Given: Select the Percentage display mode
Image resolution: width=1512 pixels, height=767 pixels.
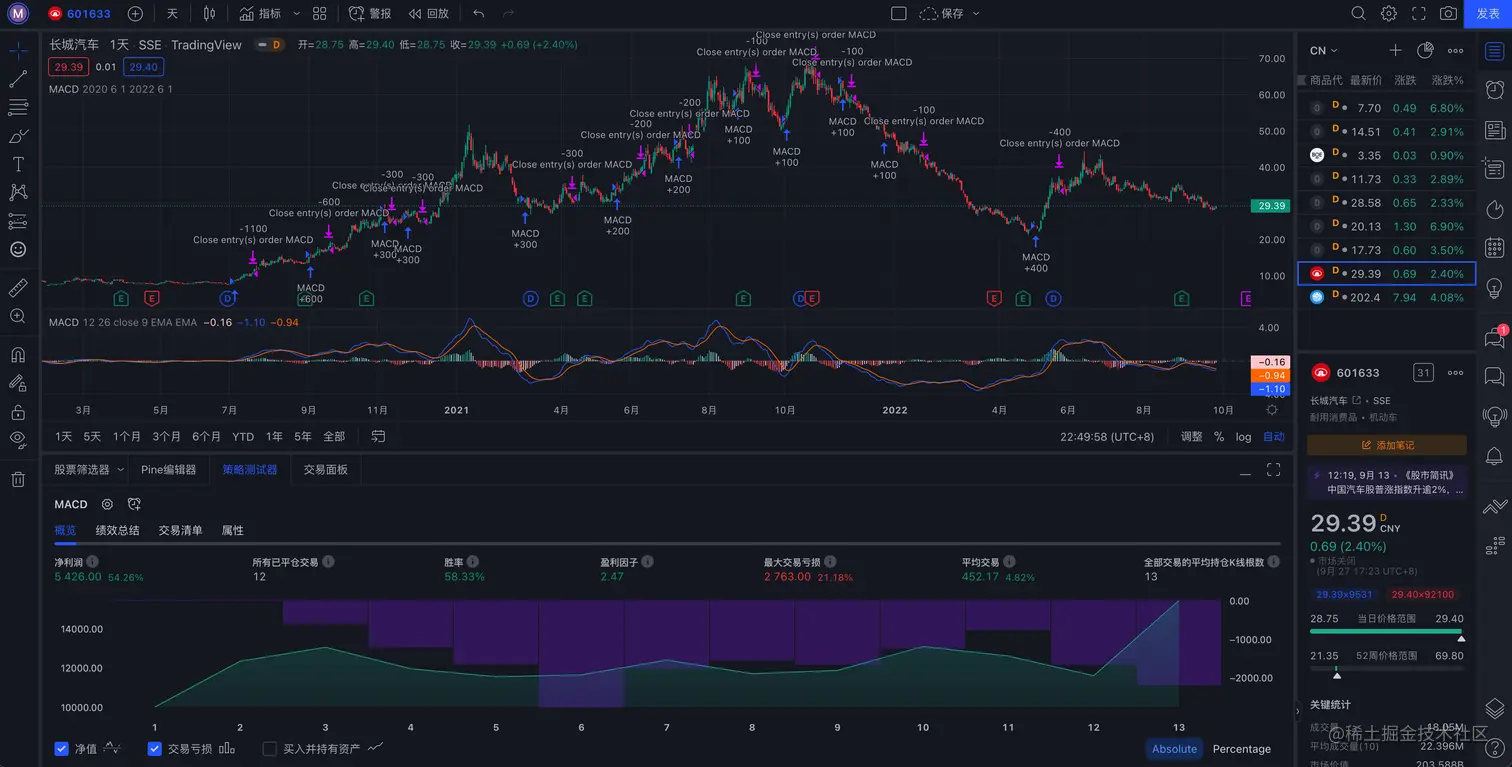Looking at the screenshot, I should coord(1242,748).
